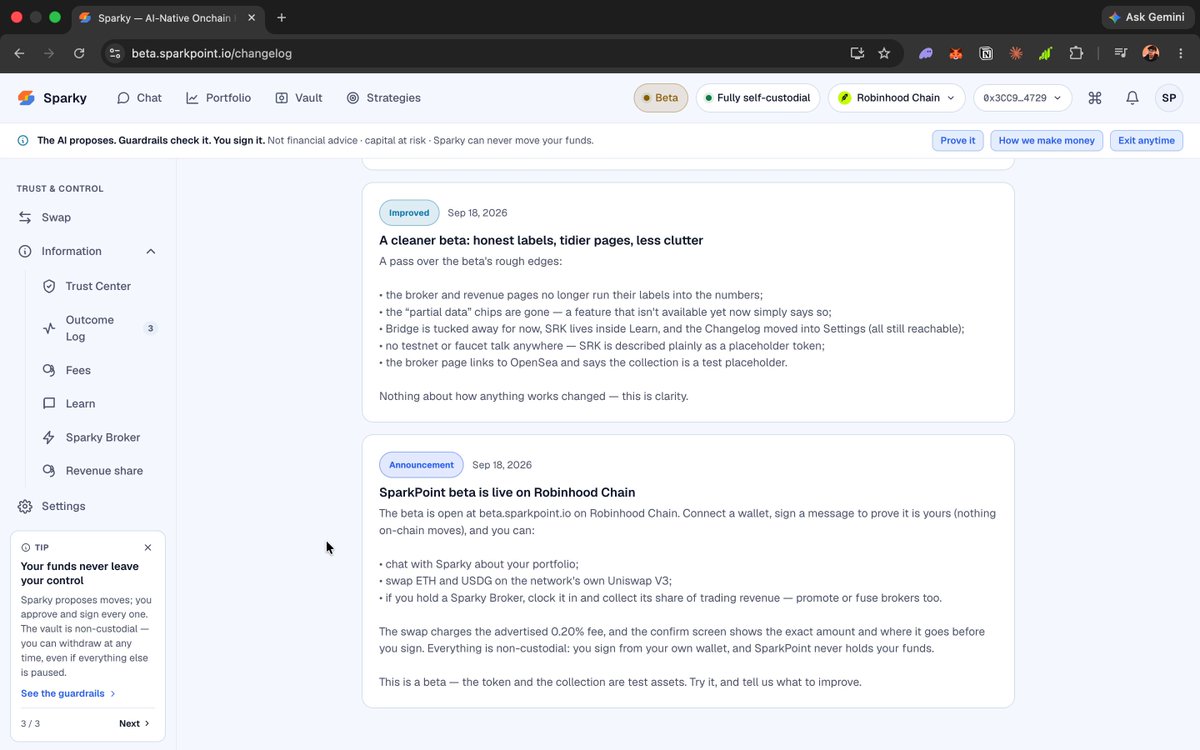
Task: Open Trust Center in the sidebar
Action: click(98, 286)
